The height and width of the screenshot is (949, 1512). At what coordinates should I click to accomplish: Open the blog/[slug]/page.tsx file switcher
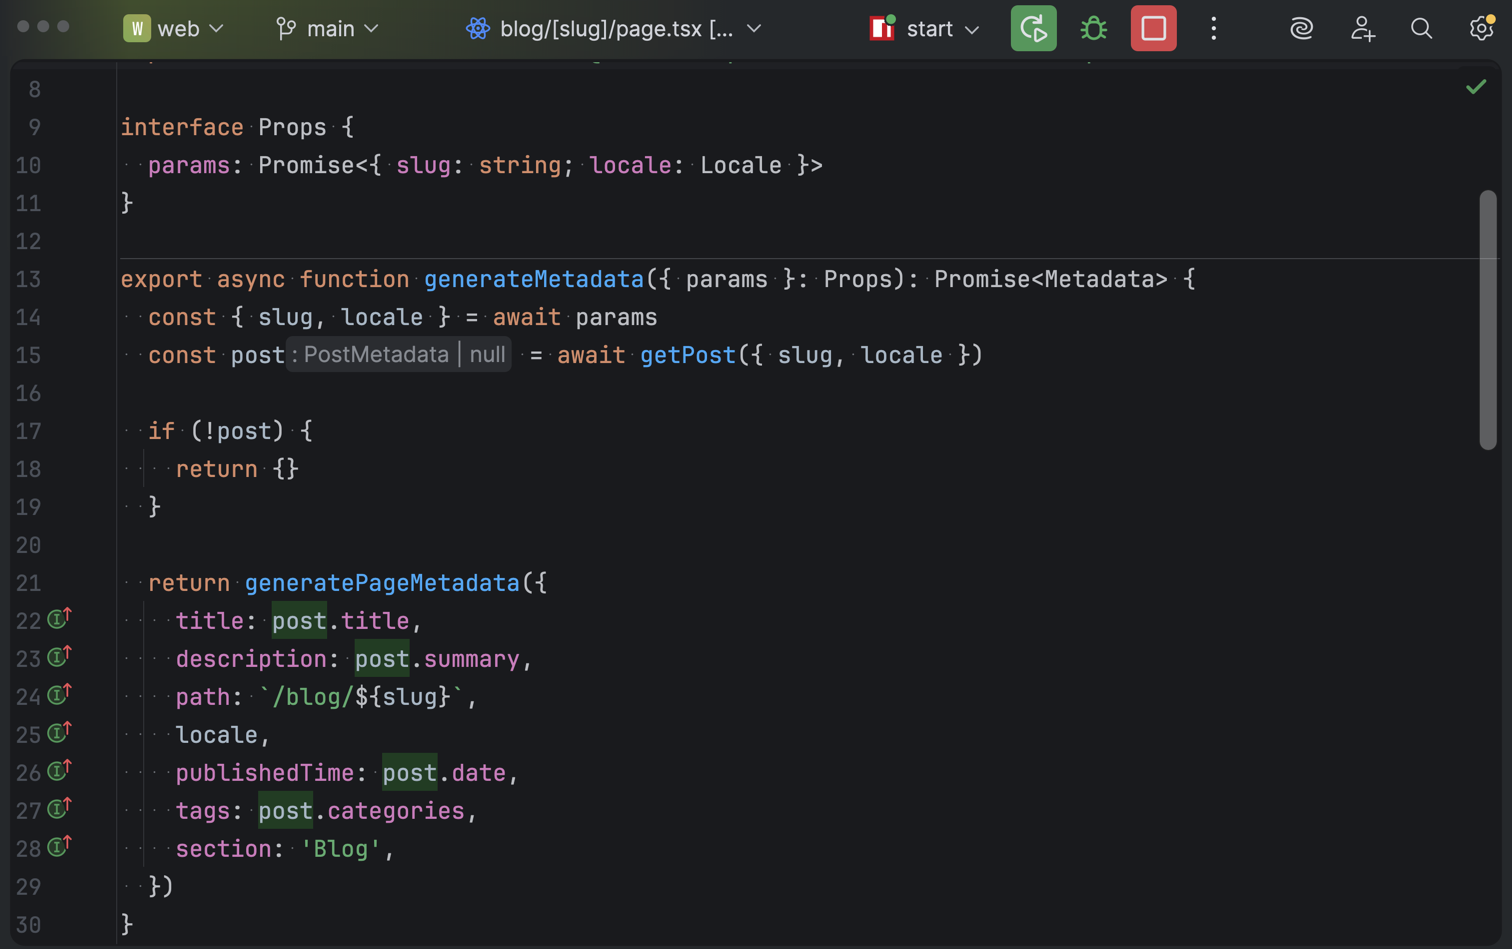click(614, 29)
